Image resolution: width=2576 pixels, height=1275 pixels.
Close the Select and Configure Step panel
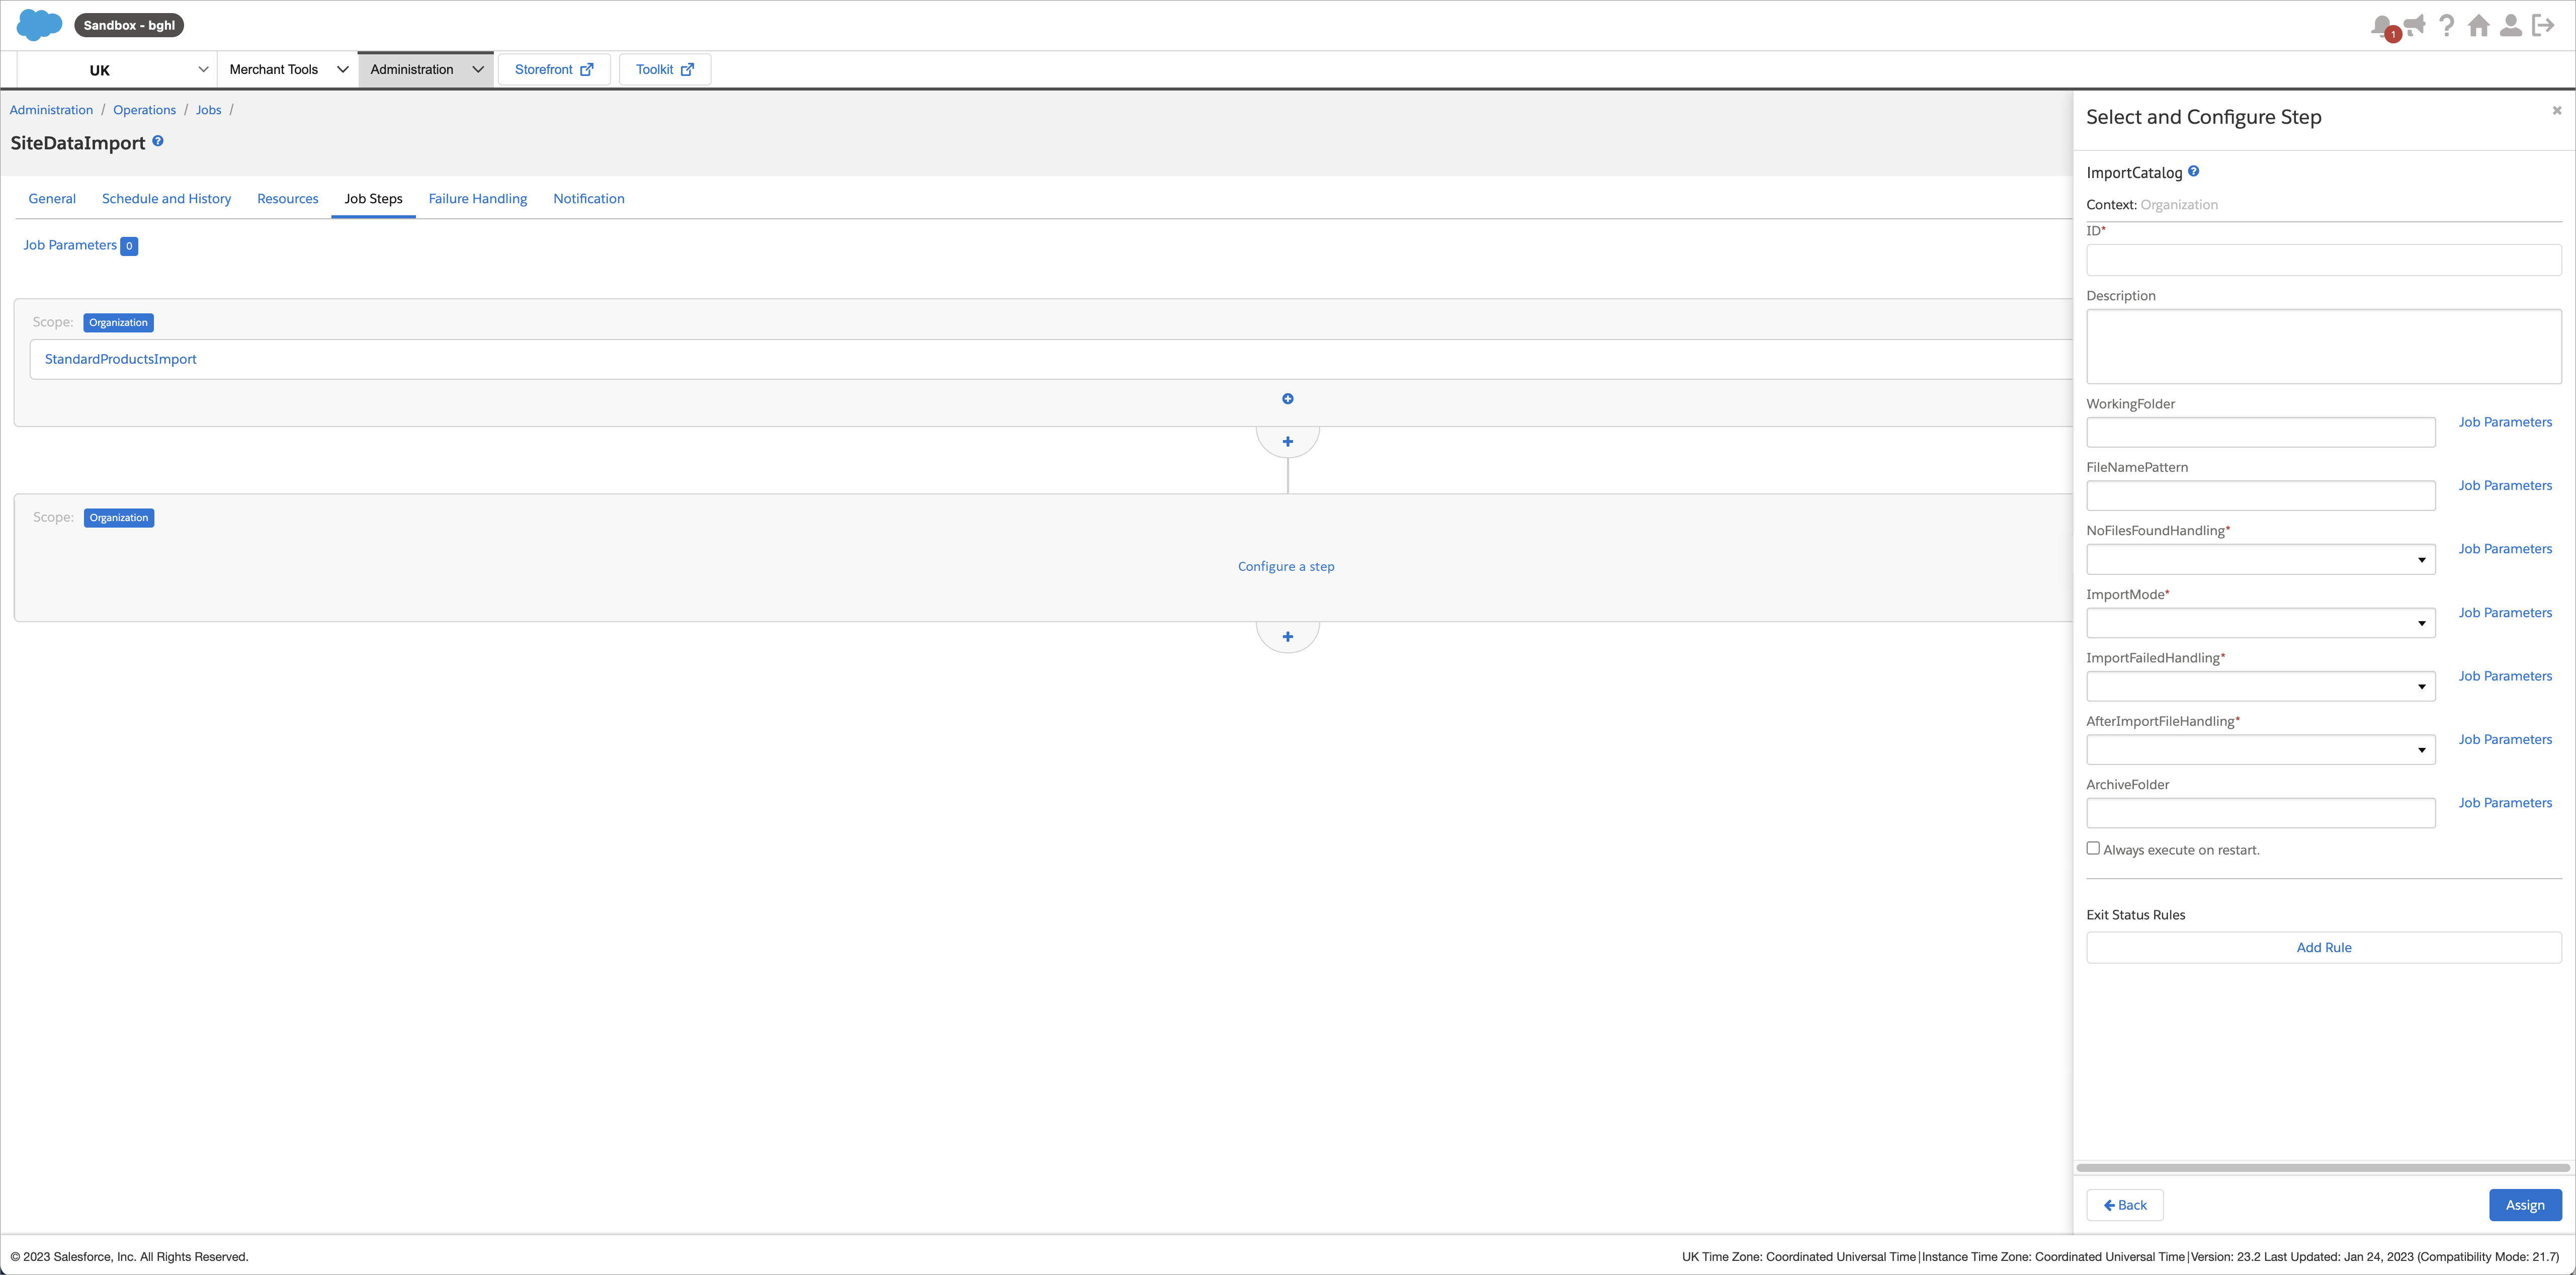pyautogui.click(x=2557, y=110)
